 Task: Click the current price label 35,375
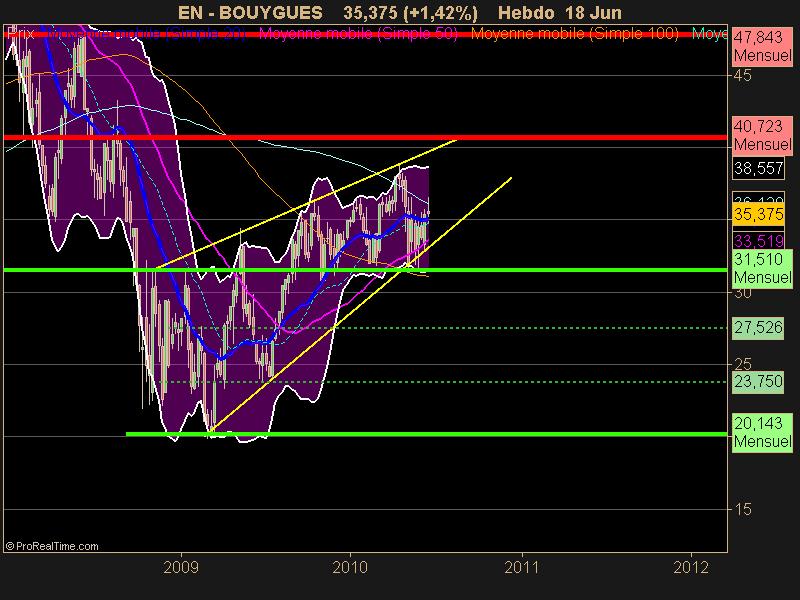(759, 214)
